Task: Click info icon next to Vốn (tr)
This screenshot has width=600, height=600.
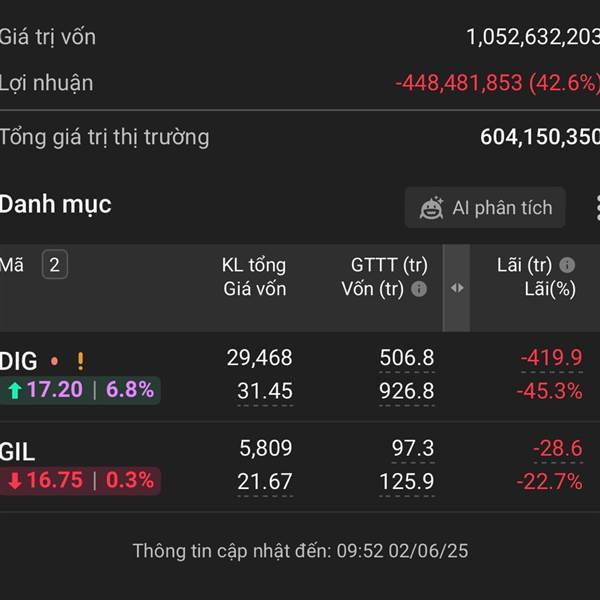Action: pos(419,289)
